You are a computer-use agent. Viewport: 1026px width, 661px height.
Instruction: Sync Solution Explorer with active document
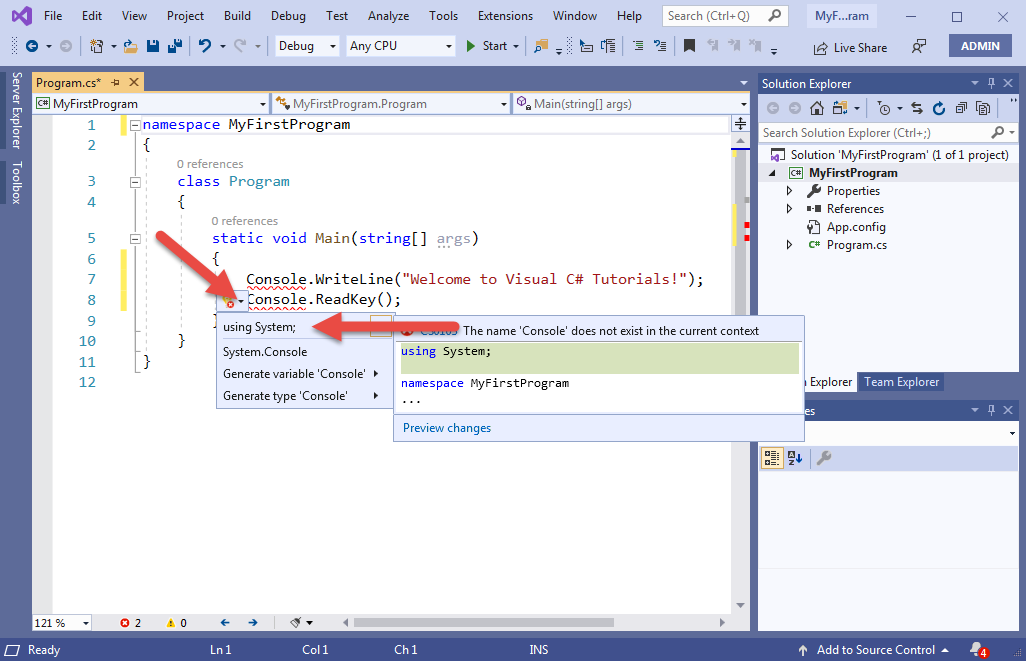point(917,108)
